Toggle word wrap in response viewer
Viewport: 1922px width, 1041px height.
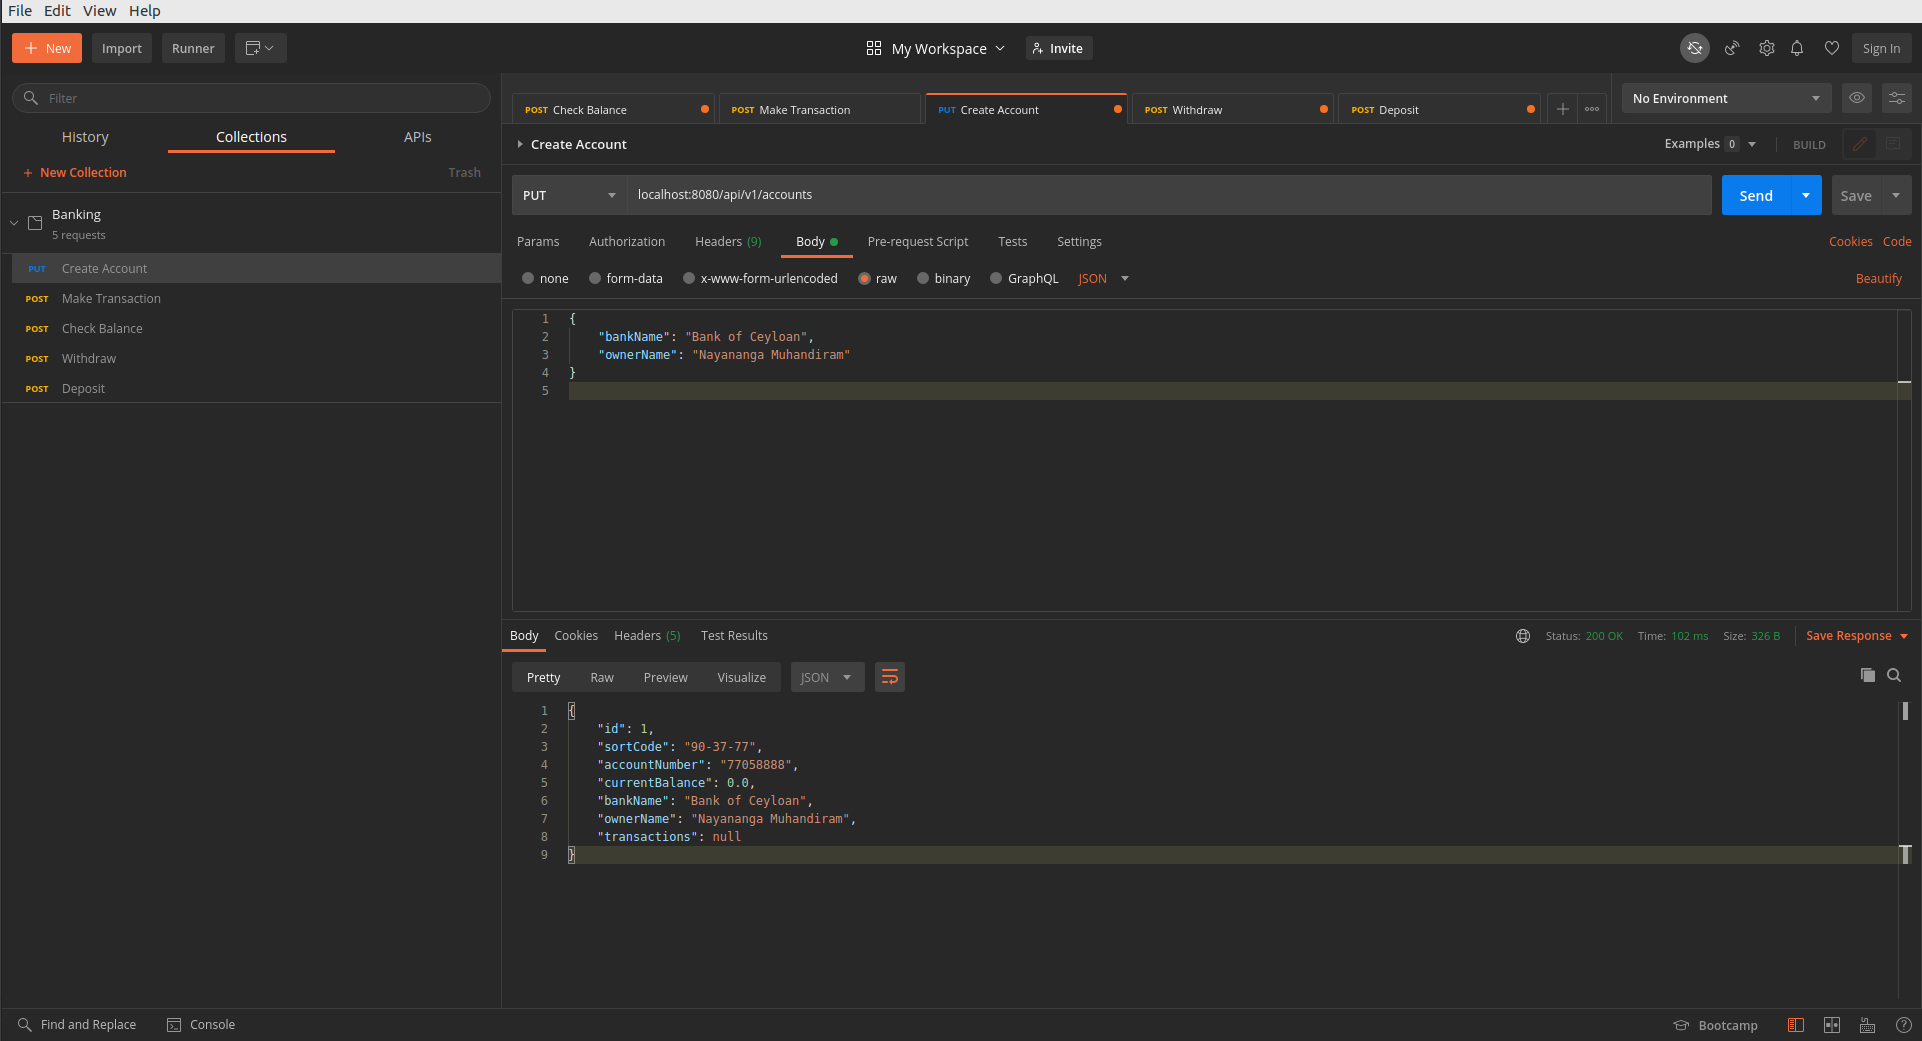(890, 677)
